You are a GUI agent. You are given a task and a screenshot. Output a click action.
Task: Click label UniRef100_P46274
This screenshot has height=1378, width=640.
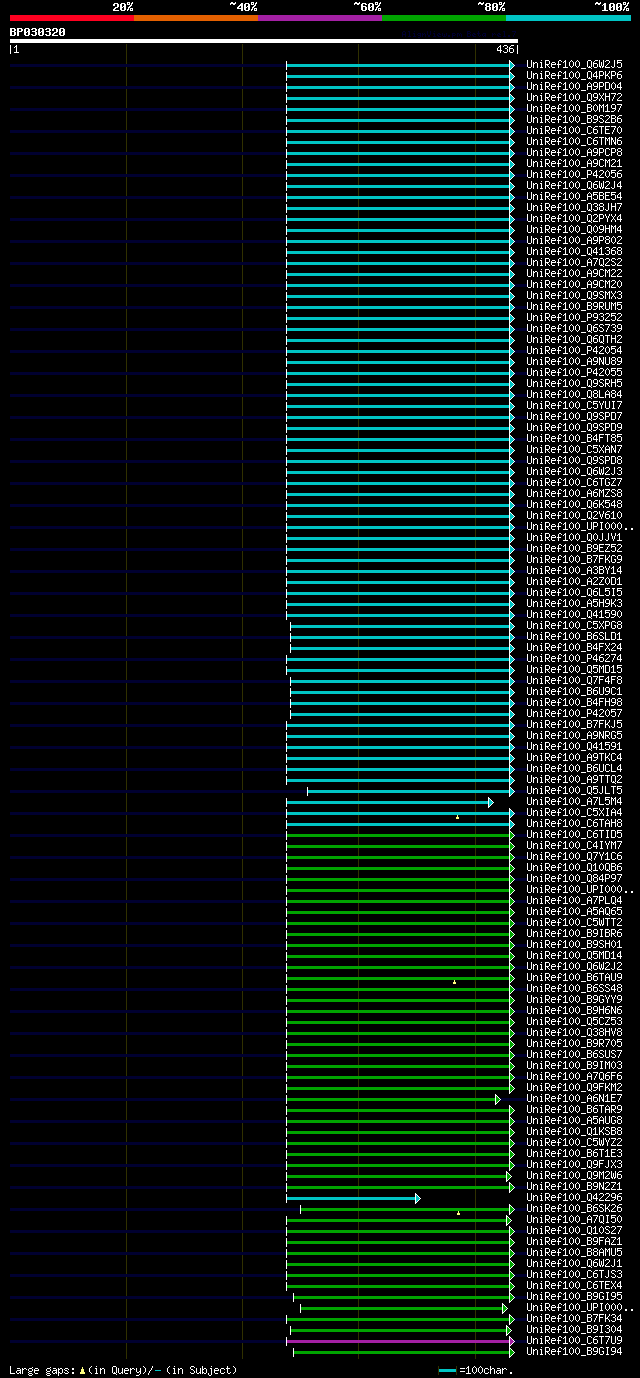coord(574,658)
